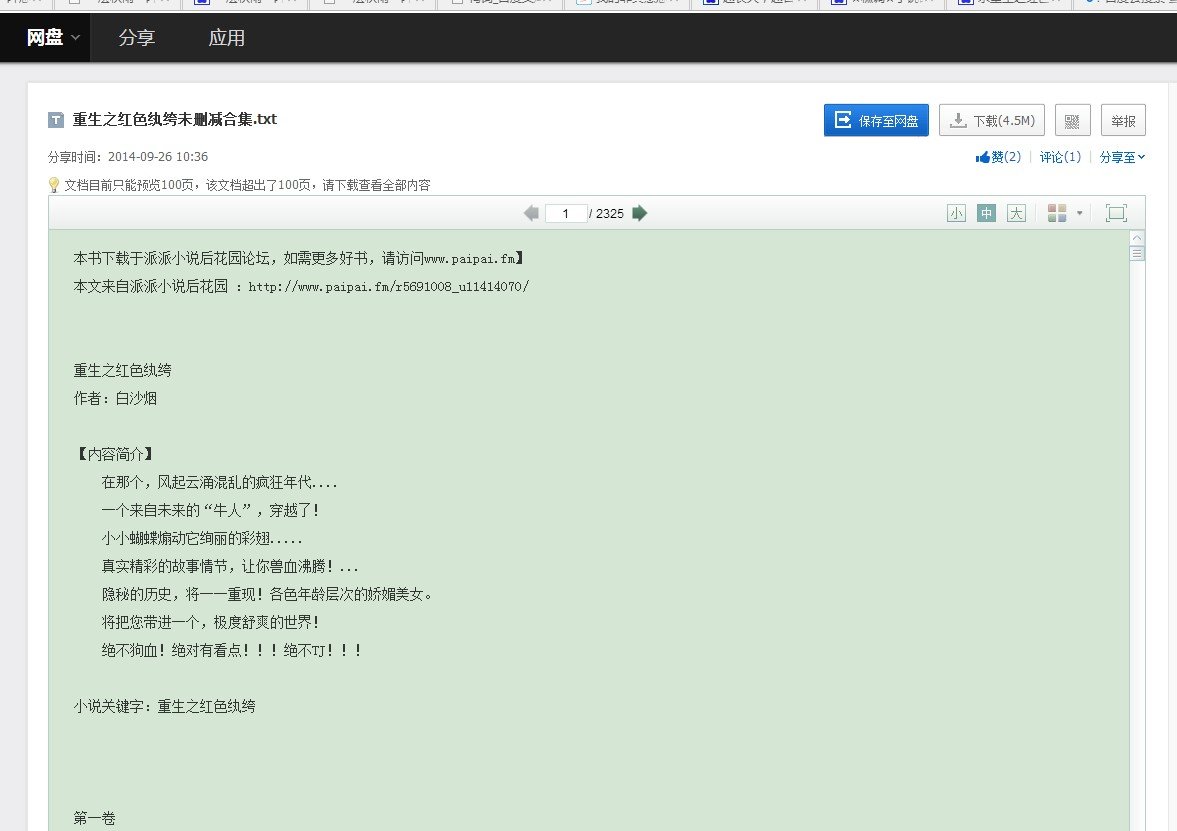This screenshot has width=1177, height=831.
Task: Keep medium font size 中 selected
Action: pos(986,212)
